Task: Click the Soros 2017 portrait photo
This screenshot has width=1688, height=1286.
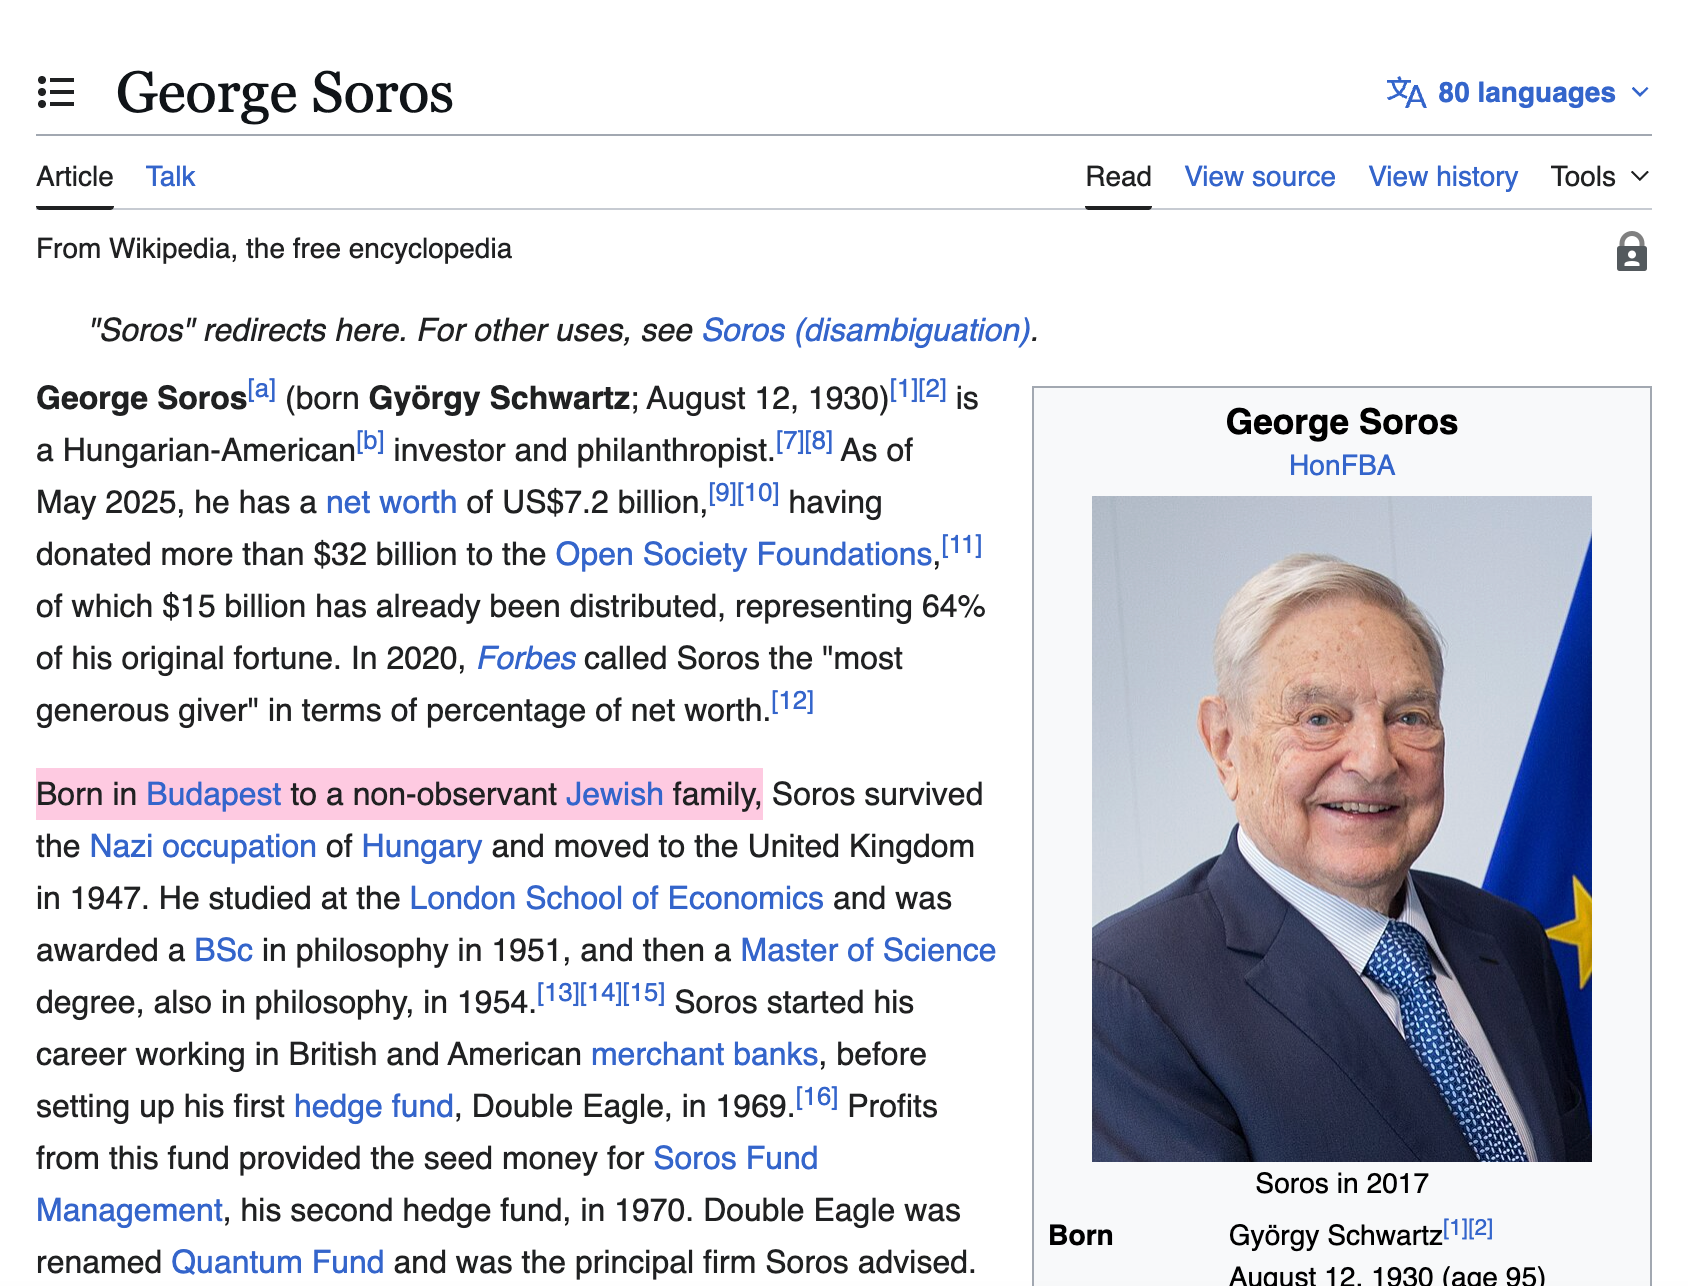Action: point(1341,828)
